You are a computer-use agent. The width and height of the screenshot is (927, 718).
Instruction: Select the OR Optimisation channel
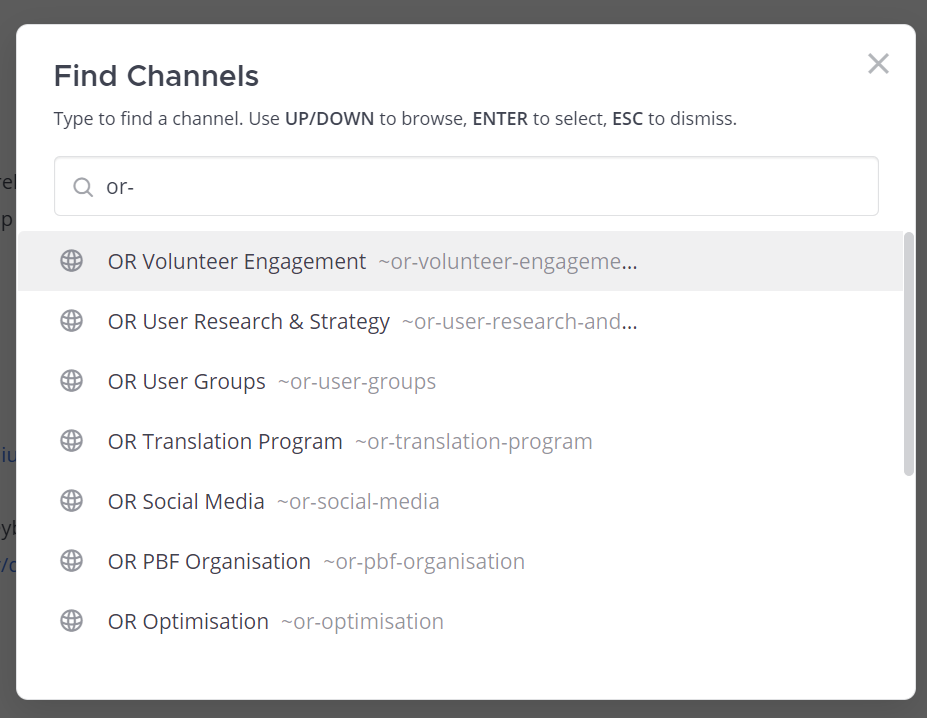pyautogui.click(x=188, y=622)
